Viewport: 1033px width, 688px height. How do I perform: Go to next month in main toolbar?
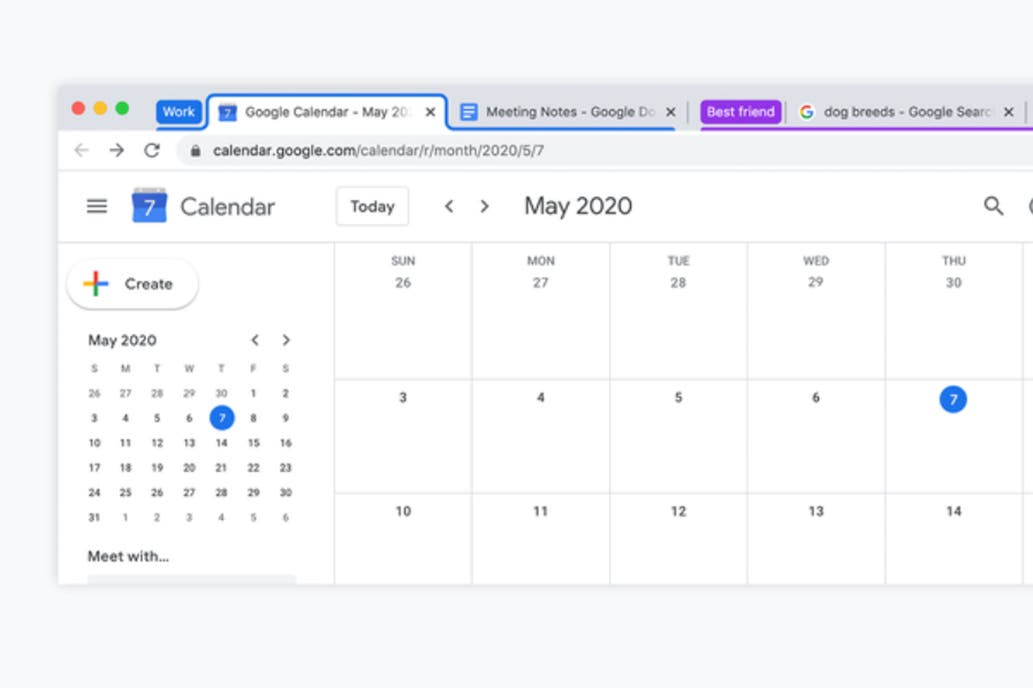coord(485,206)
